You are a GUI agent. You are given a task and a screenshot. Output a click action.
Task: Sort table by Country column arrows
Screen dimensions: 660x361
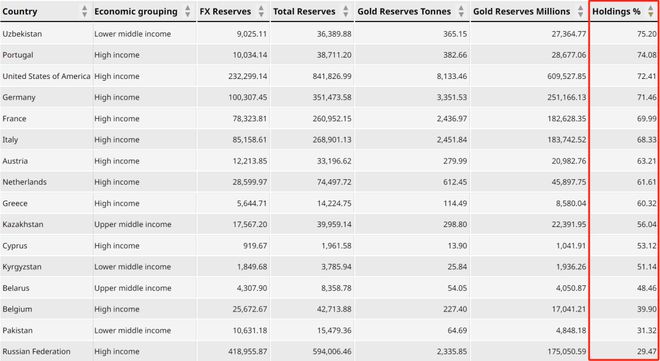pyautogui.click(x=85, y=11)
